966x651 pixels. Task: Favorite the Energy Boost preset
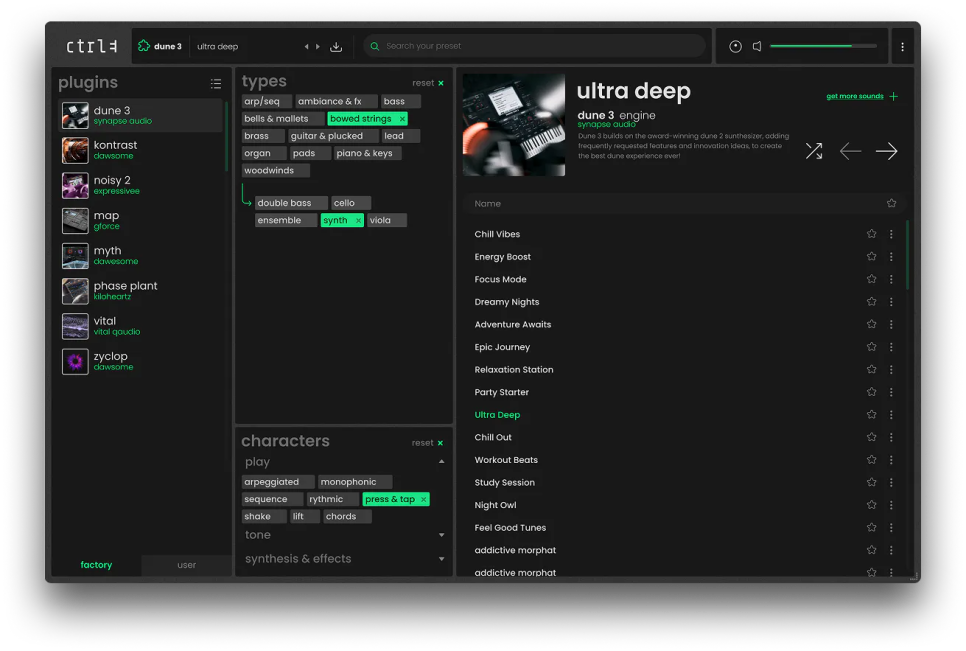click(x=871, y=256)
